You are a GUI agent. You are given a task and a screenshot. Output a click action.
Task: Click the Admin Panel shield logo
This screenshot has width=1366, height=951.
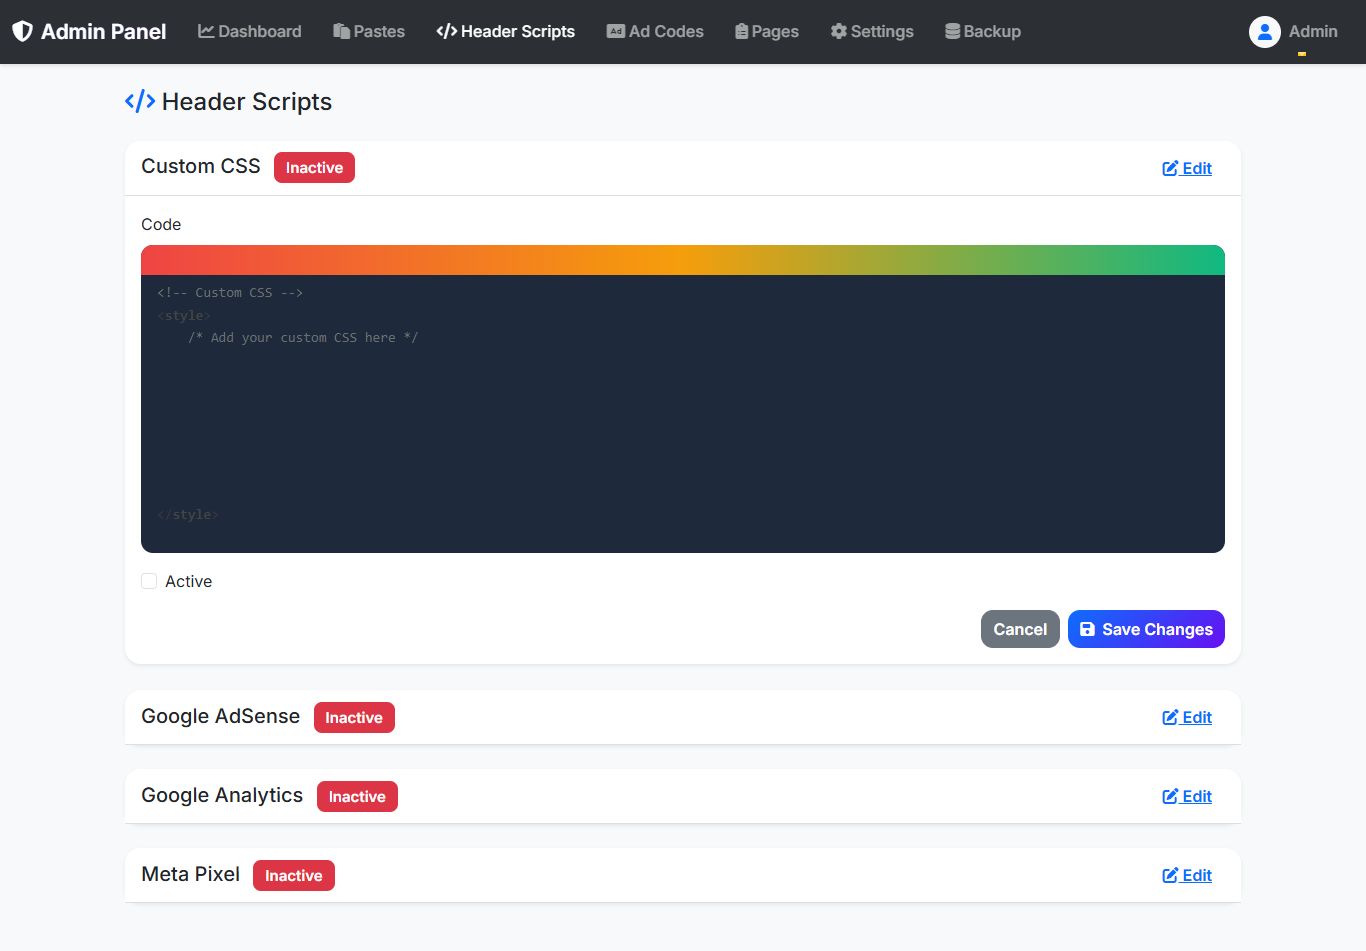click(22, 32)
